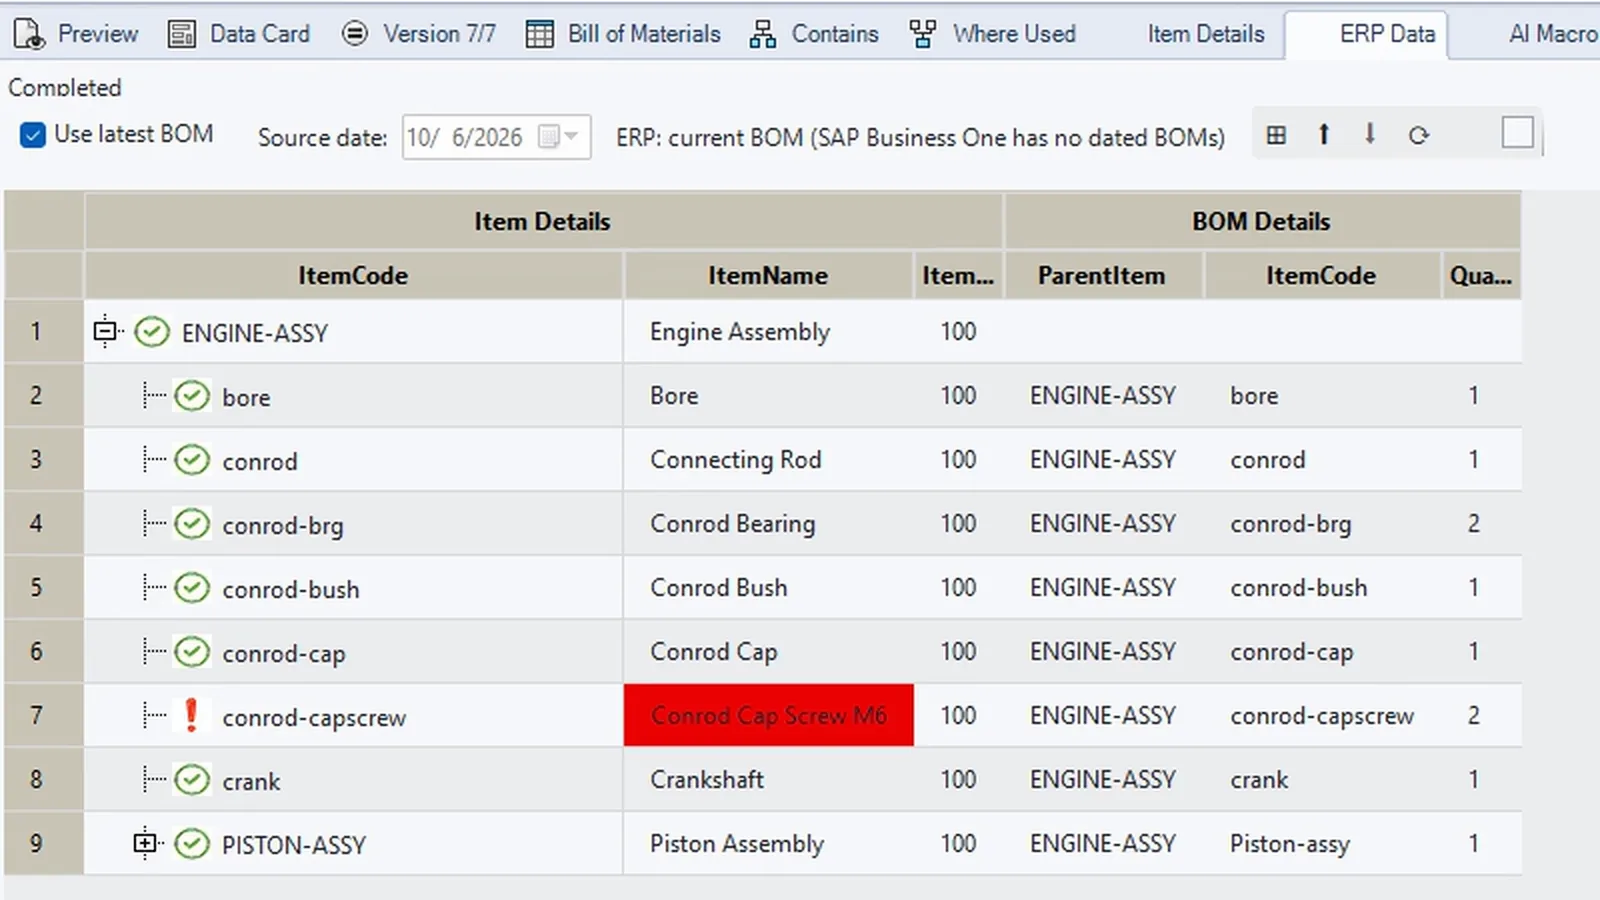Screen dimensions: 1600x900
Task: Click the Qua... column header
Action: (x=1481, y=275)
